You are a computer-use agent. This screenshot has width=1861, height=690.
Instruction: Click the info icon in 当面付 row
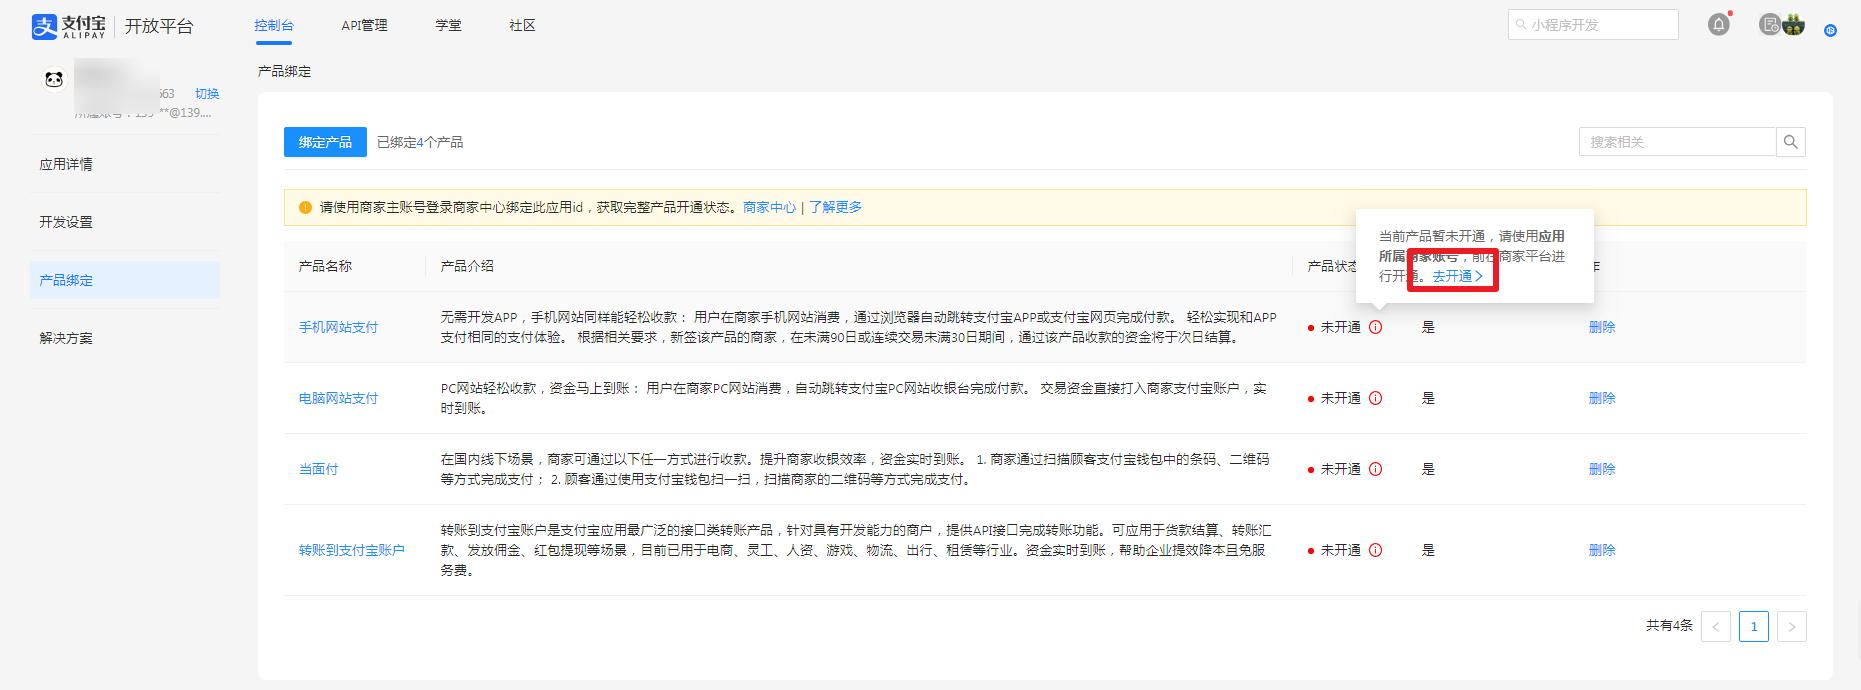(1376, 469)
